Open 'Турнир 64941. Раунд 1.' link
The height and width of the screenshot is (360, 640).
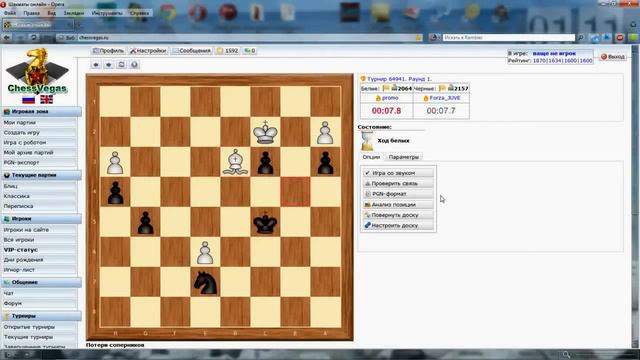pyautogui.click(x=399, y=79)
